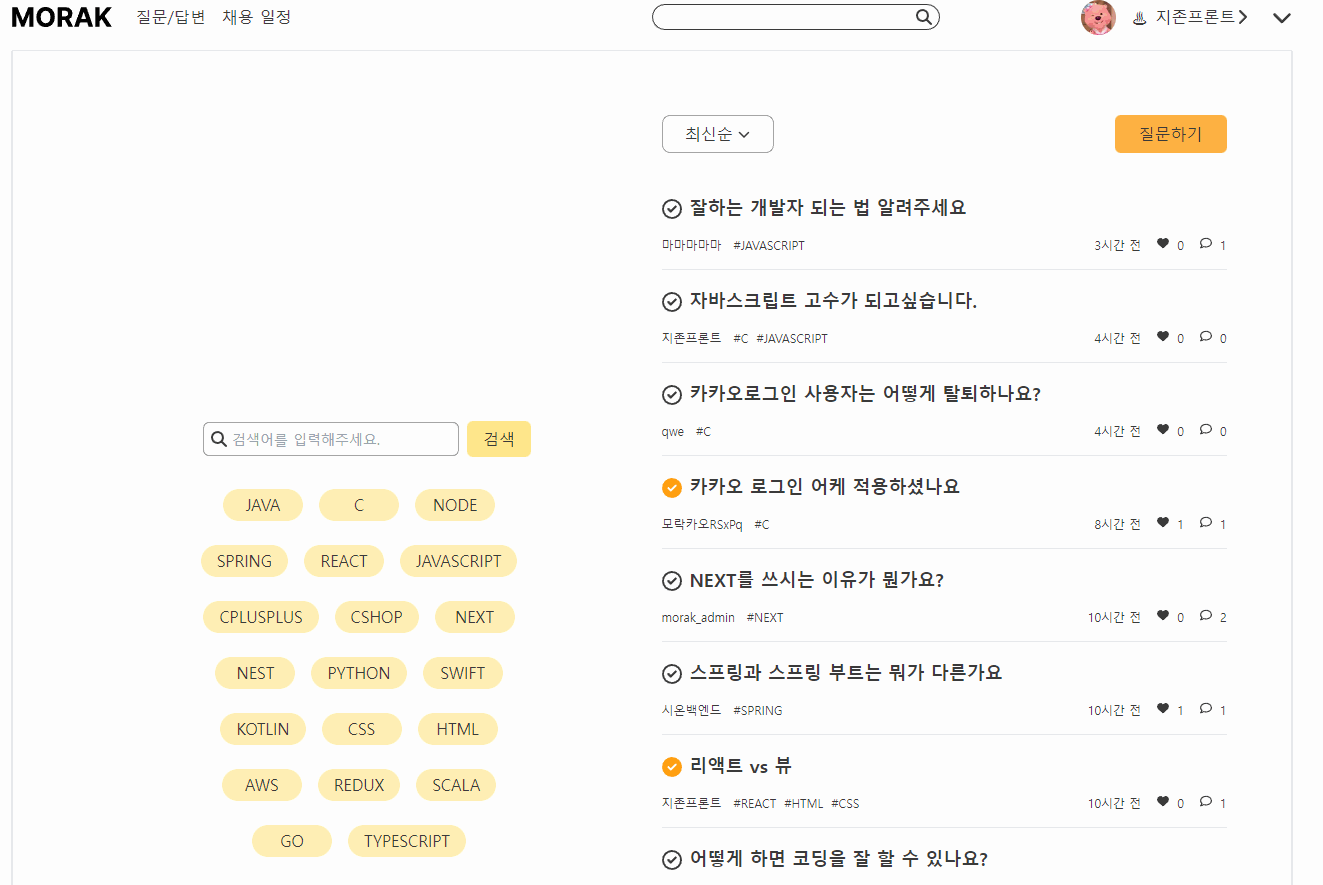Click author name 마마마마마
The image size is (1323, 885).
[691, 245]
